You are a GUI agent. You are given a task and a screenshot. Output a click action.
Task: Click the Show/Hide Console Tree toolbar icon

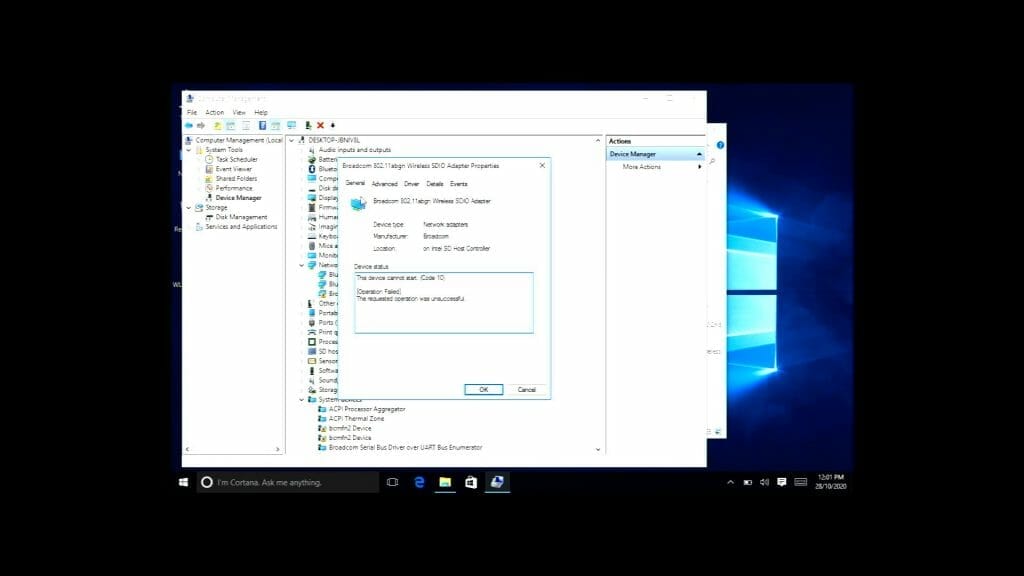click(x=232, y=124)
